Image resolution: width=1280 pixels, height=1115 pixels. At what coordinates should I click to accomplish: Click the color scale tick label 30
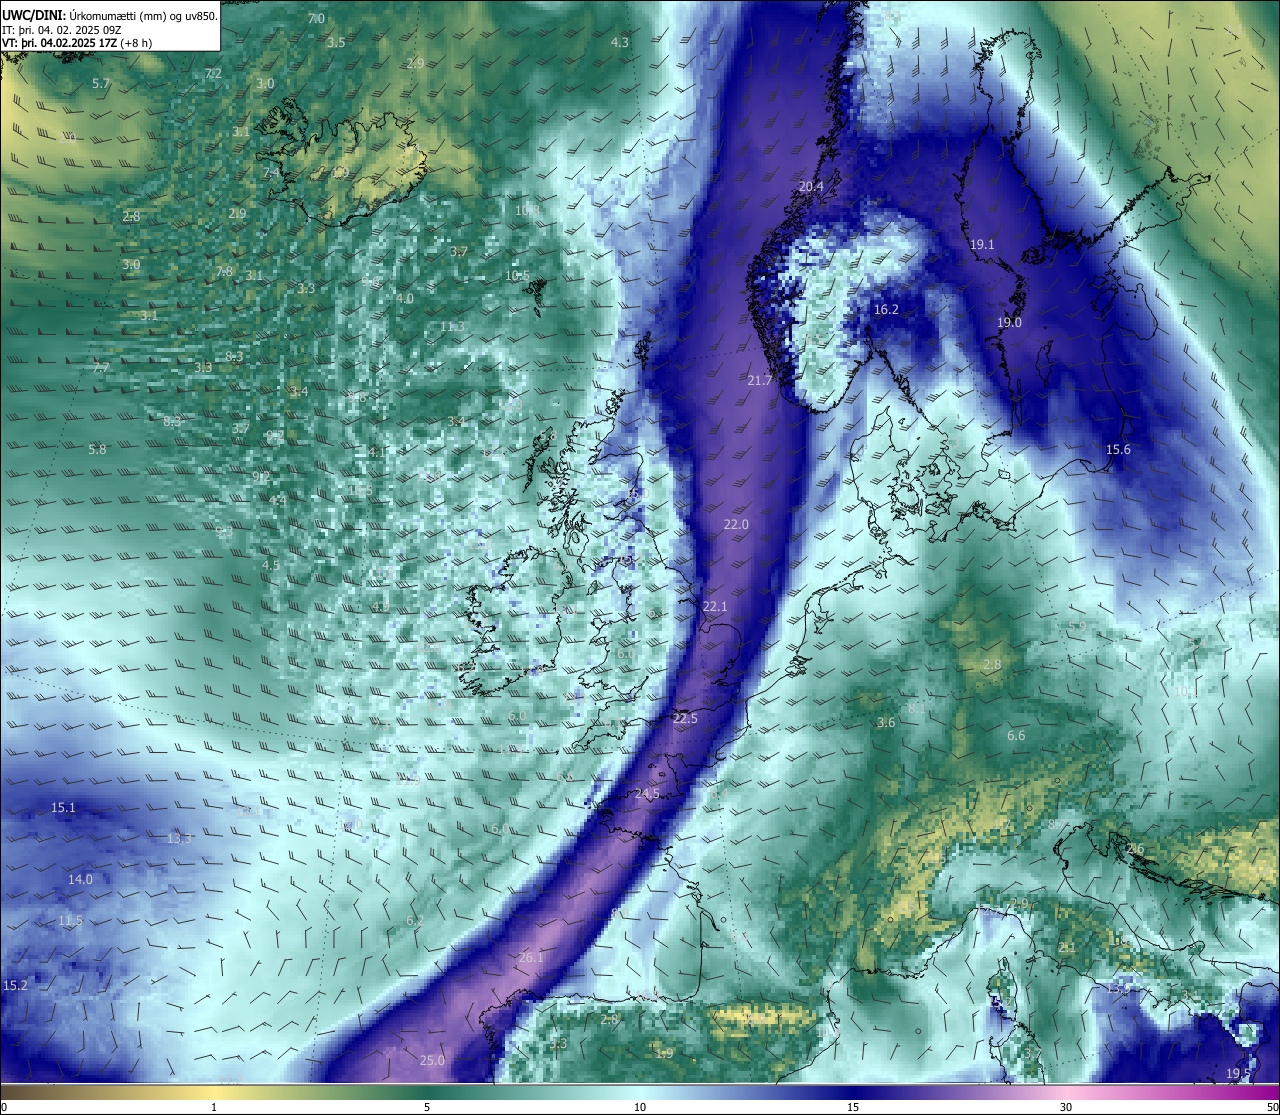tap(1066, 1107)
